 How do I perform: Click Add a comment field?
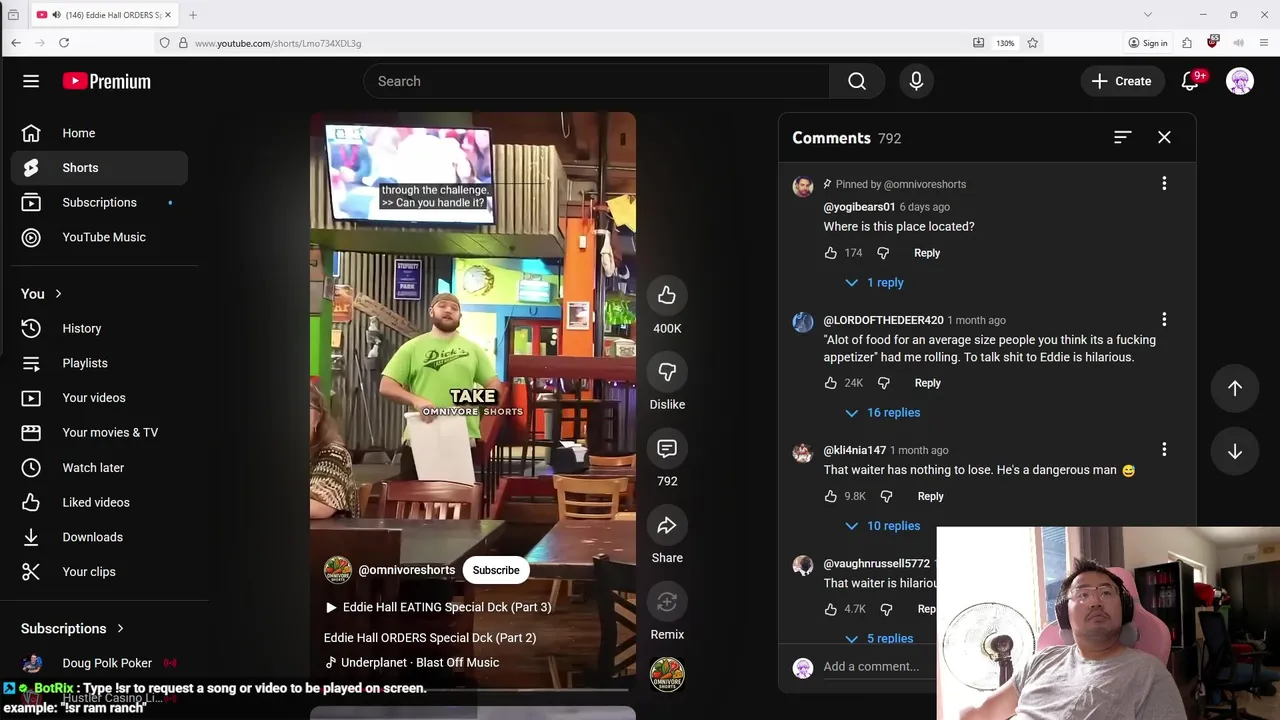click(871, 667)
